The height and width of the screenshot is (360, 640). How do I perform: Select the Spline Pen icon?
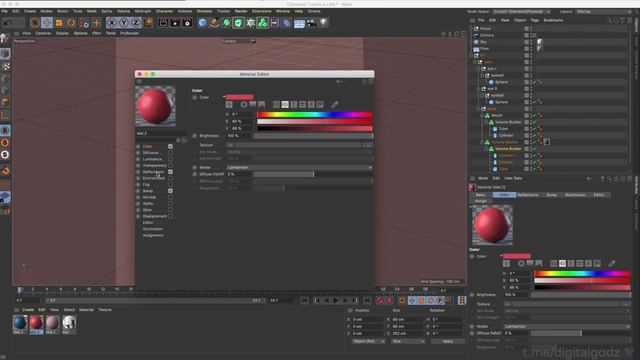click(x=215, y=23)
